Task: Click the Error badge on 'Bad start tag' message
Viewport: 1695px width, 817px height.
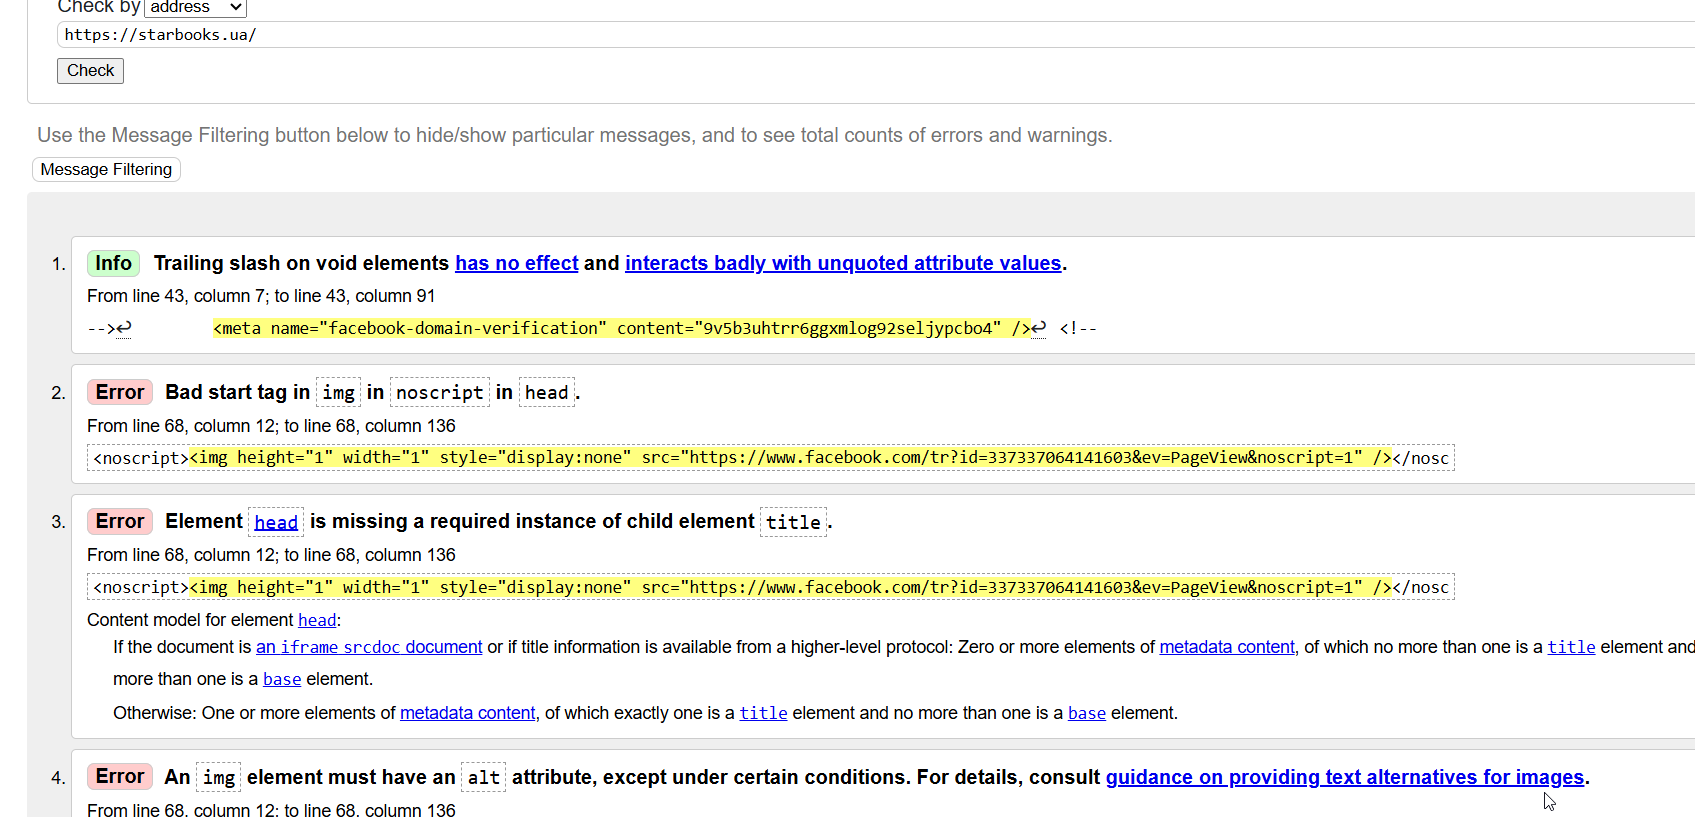Action: 120,392
